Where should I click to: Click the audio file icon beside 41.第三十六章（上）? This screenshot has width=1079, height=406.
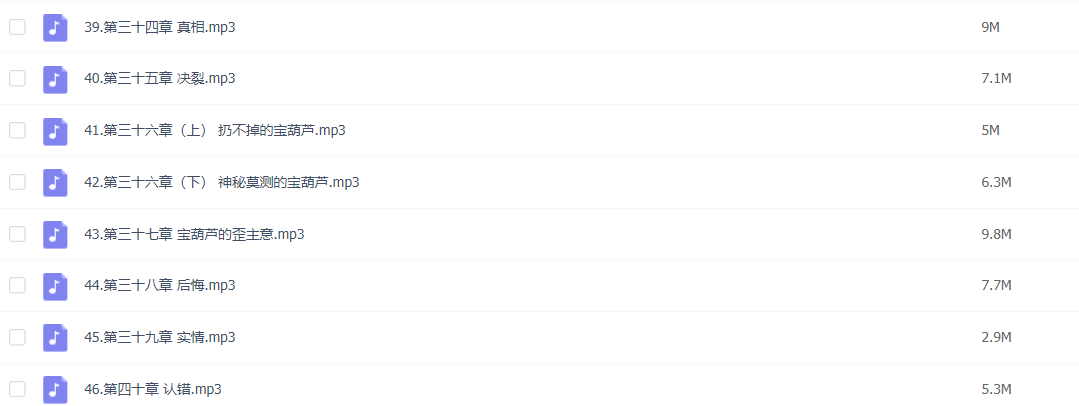point(55,131)
